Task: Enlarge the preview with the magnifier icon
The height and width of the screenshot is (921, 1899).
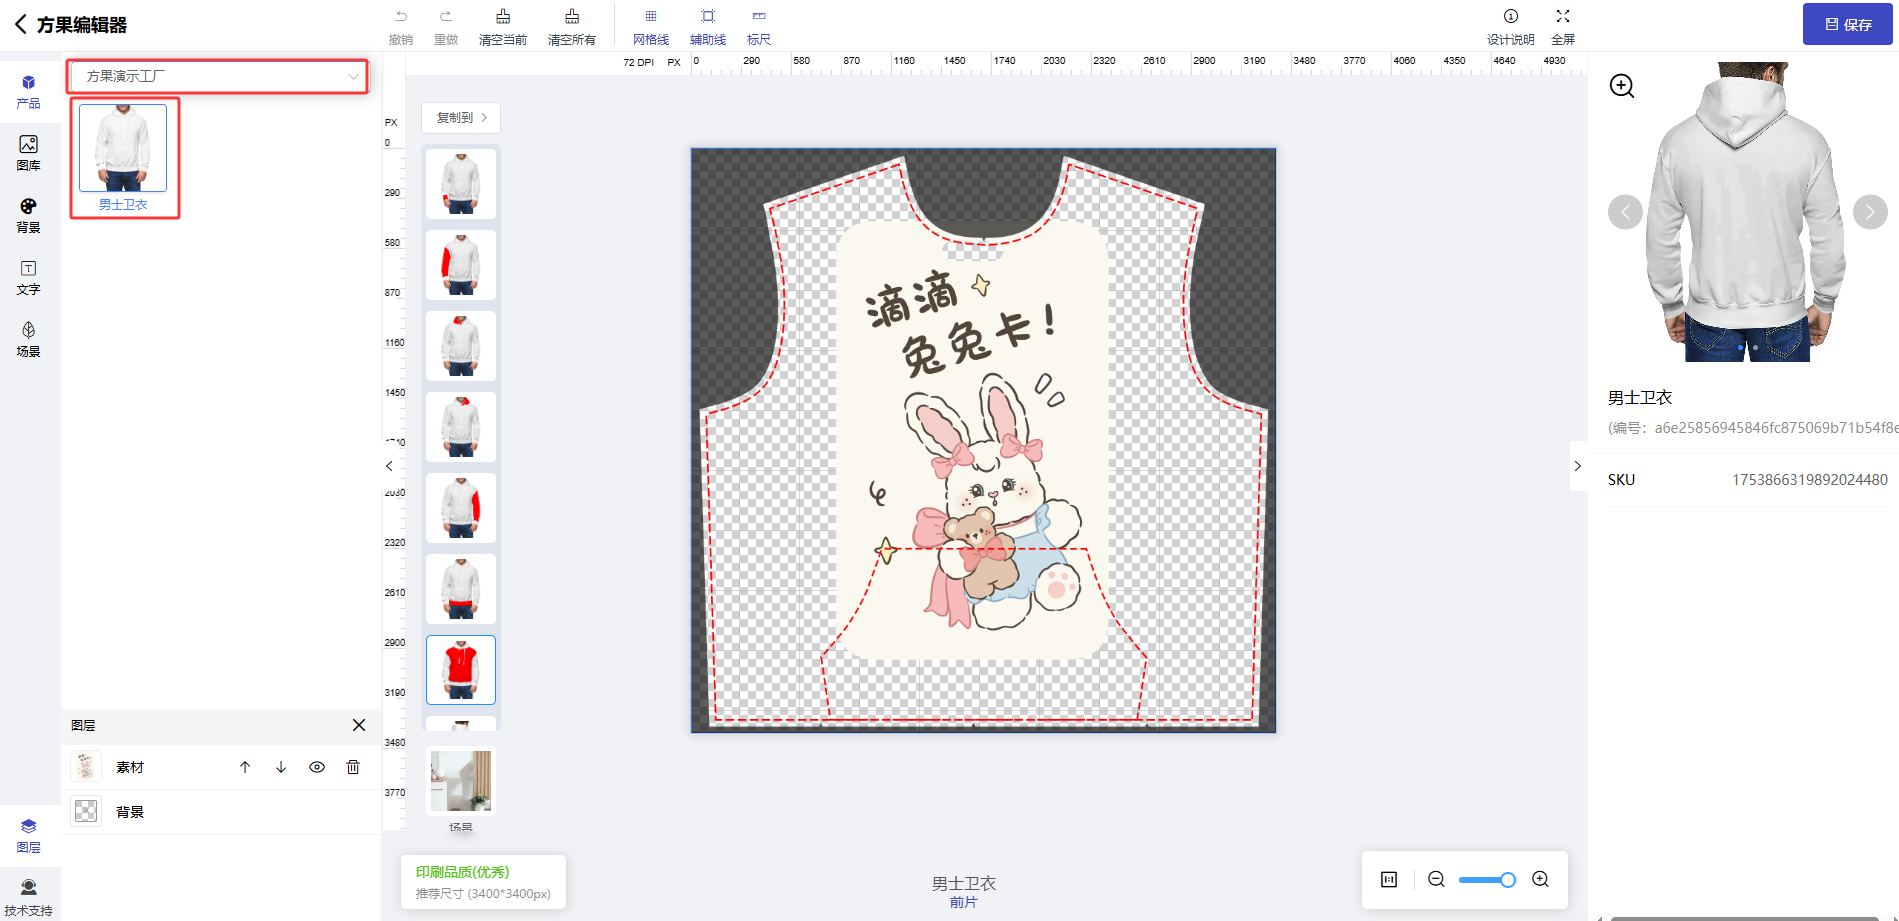Action: [1622, 86]
